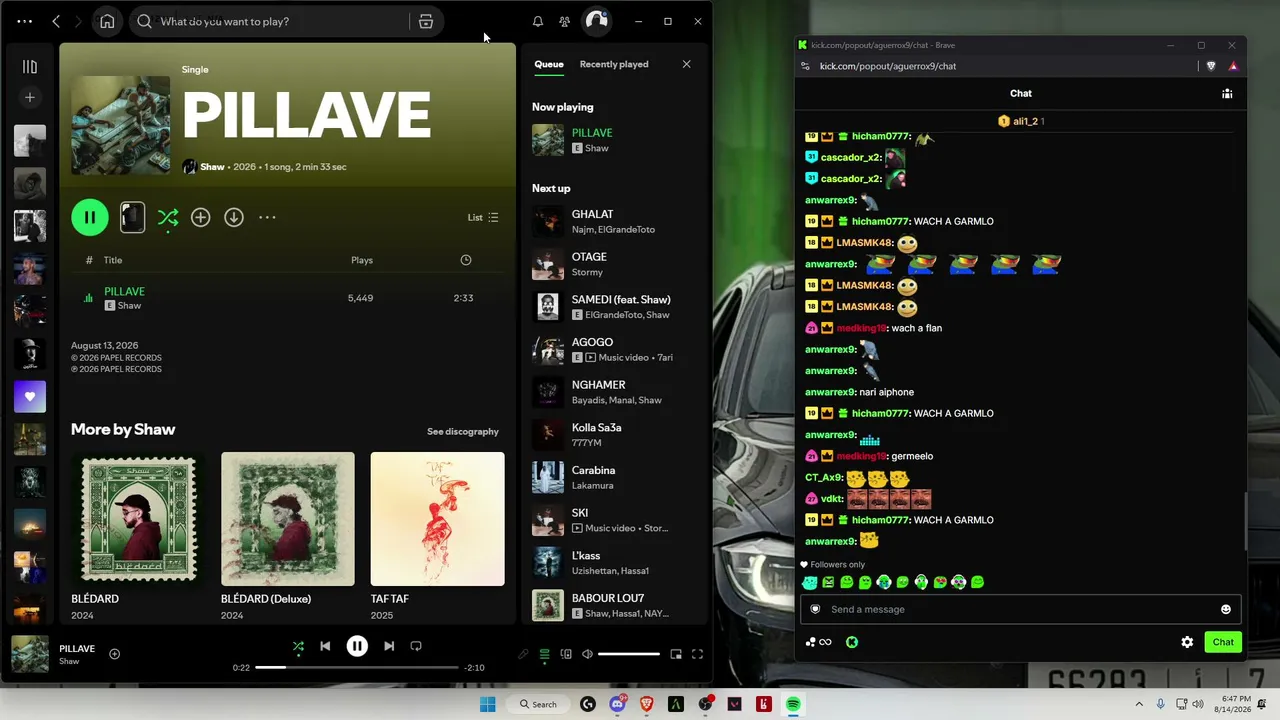Click the Kick points infinity icon
The height and width of the screenshot is (720, 1280).
coord(819,642)
